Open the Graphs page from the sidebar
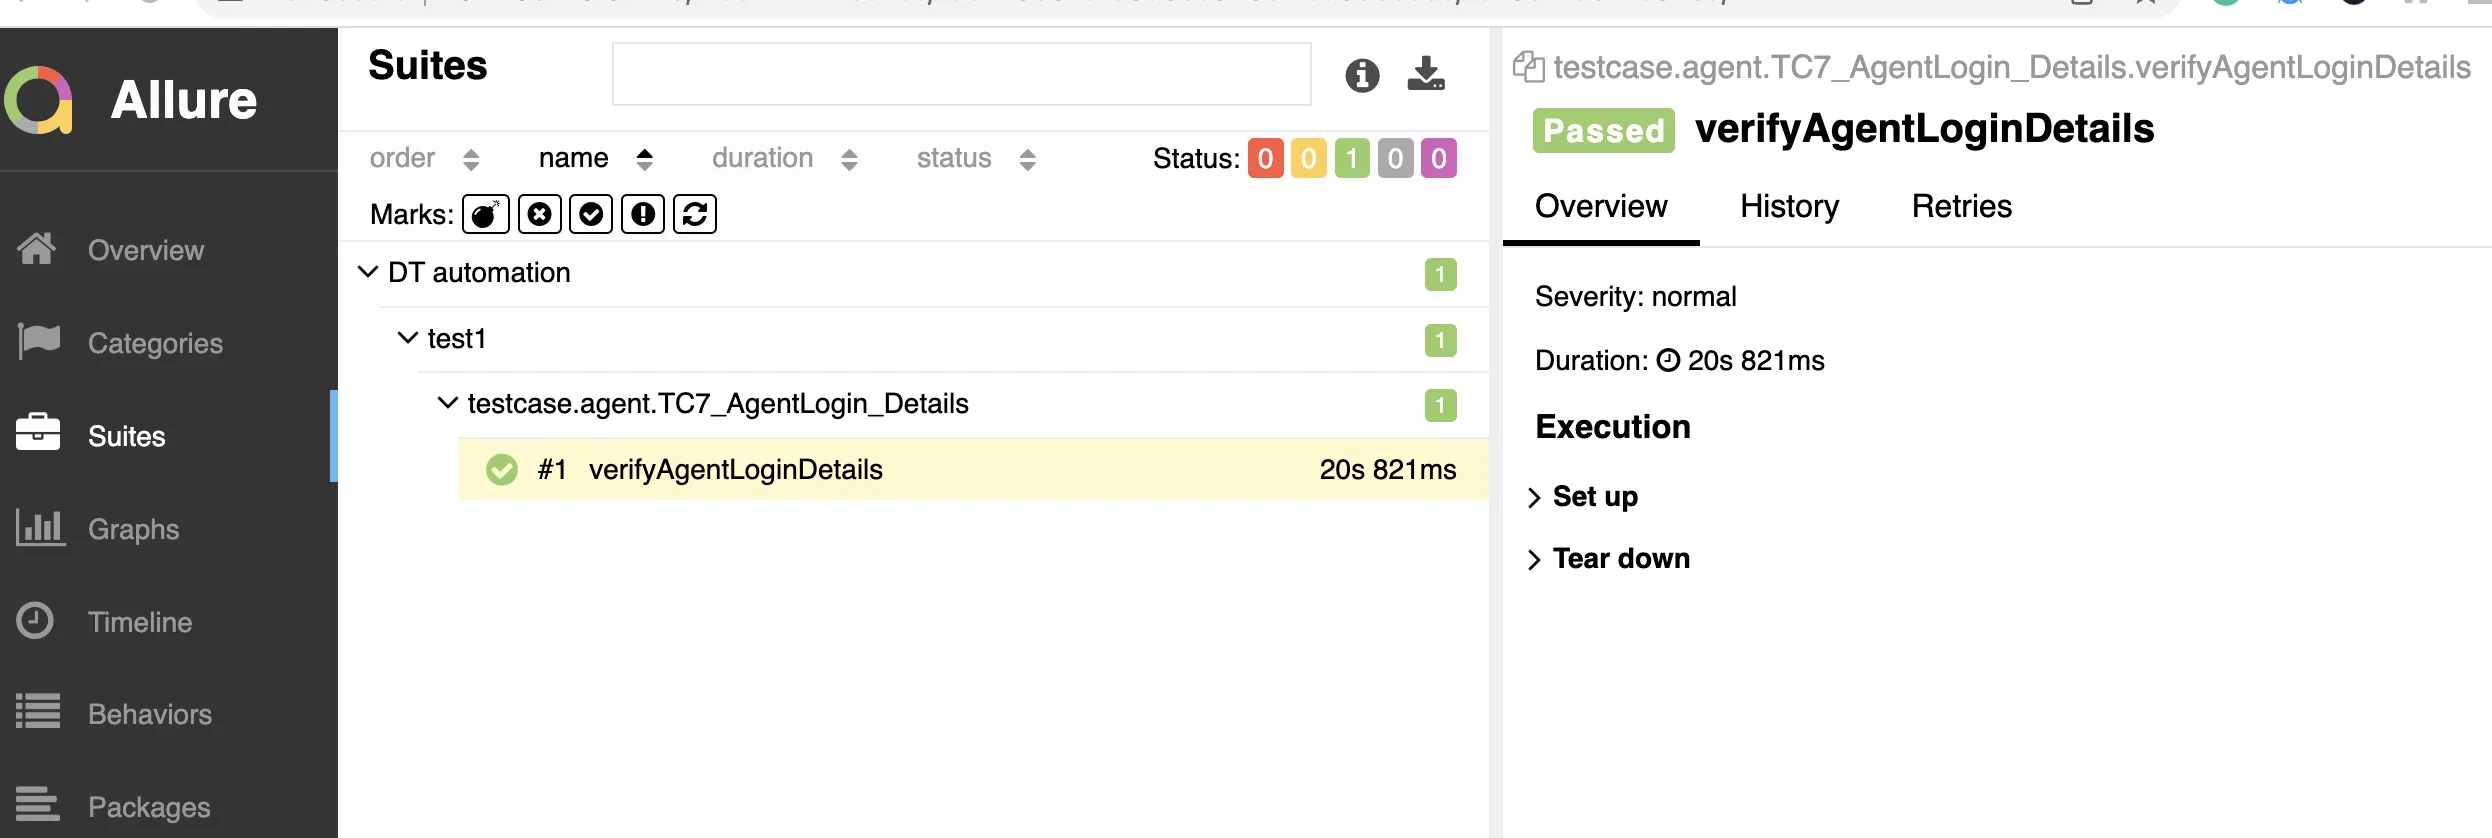This screenshot has height=838, width=2492. (x=132, y=529)
